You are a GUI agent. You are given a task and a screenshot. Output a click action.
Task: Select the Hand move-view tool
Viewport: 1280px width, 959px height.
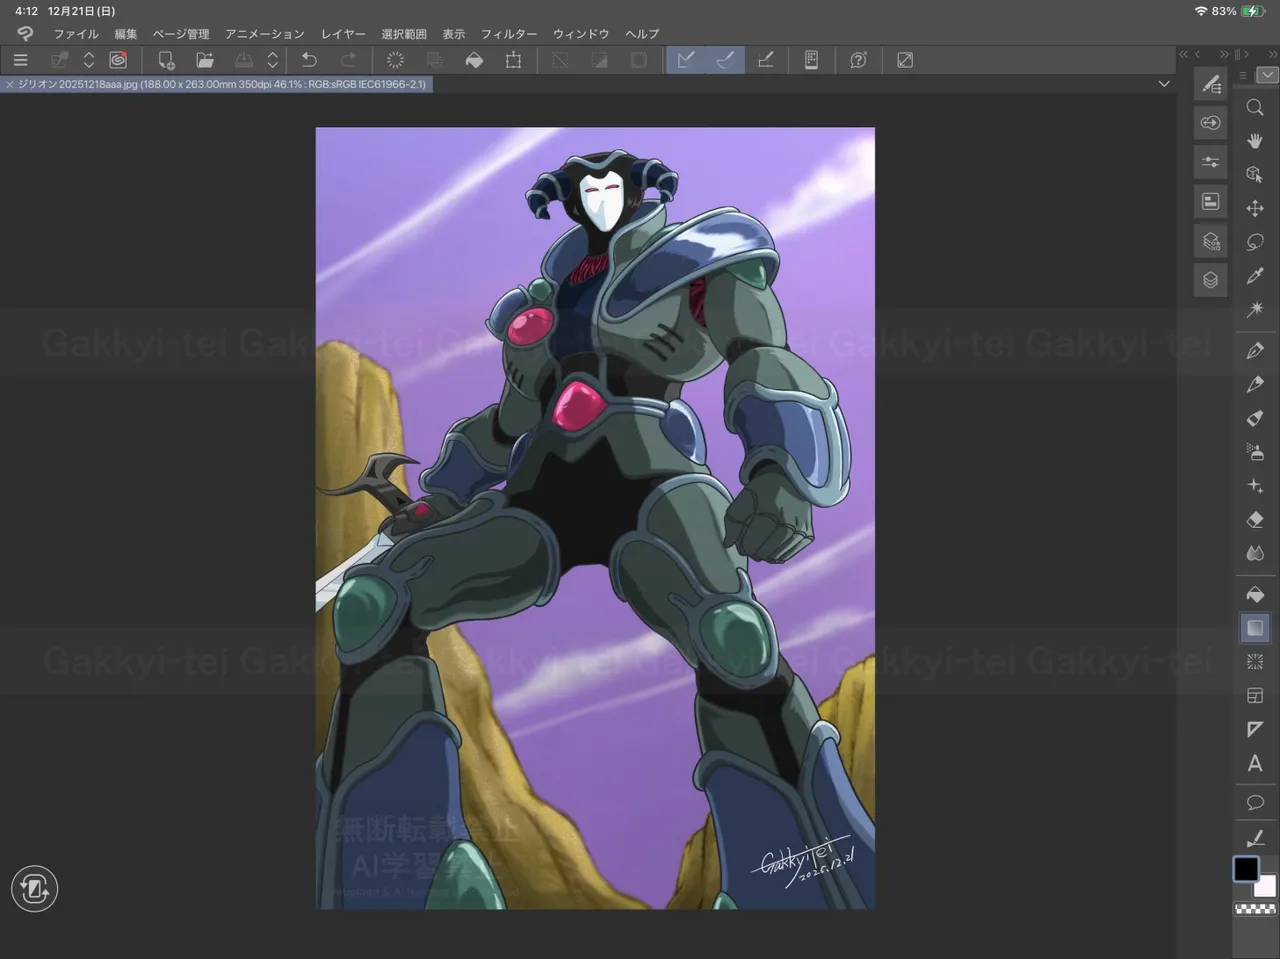click(1255, 141)
